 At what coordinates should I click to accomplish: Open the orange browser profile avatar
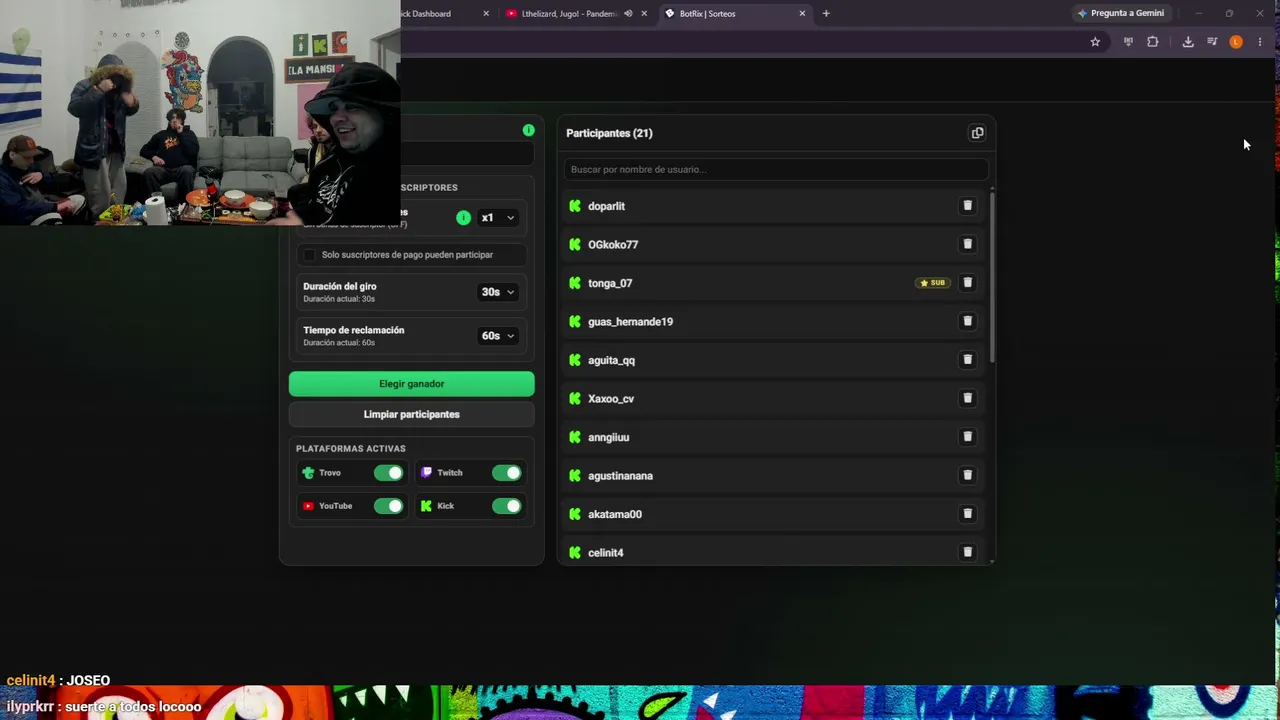coord(1236,42)
